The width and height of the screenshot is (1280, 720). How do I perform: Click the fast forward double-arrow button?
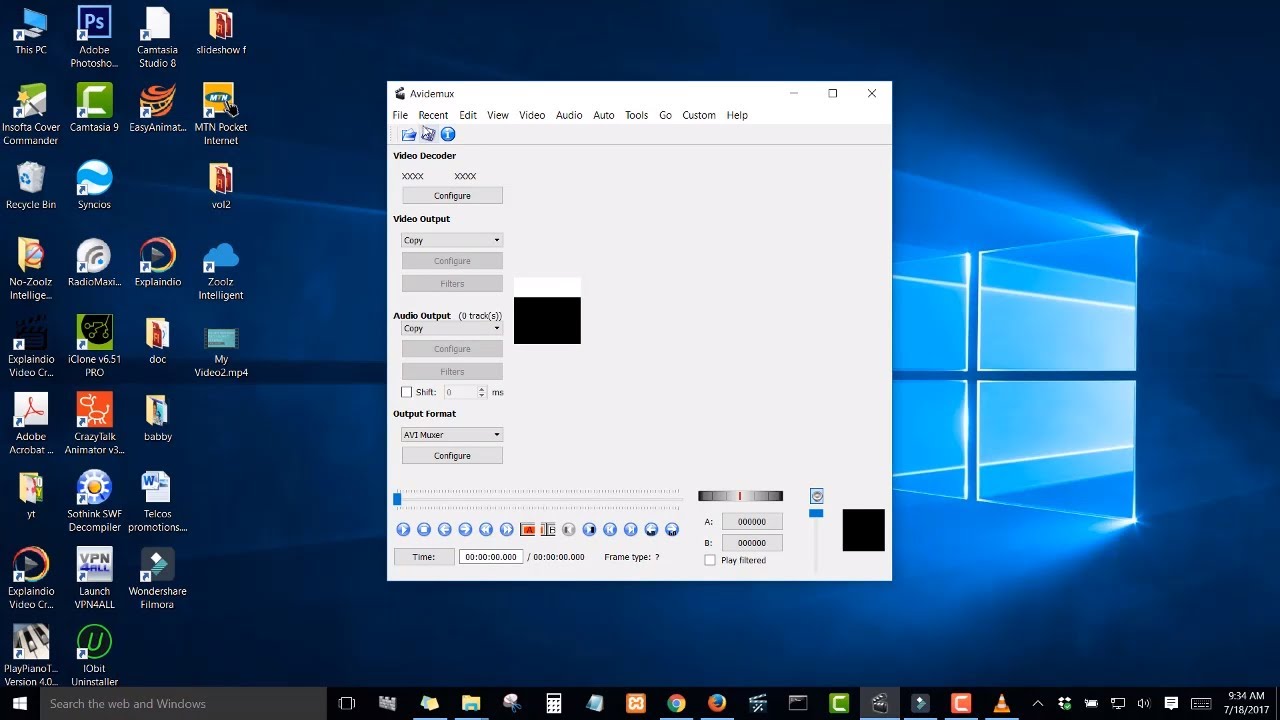pyautogui.click(x=507, y=529)
